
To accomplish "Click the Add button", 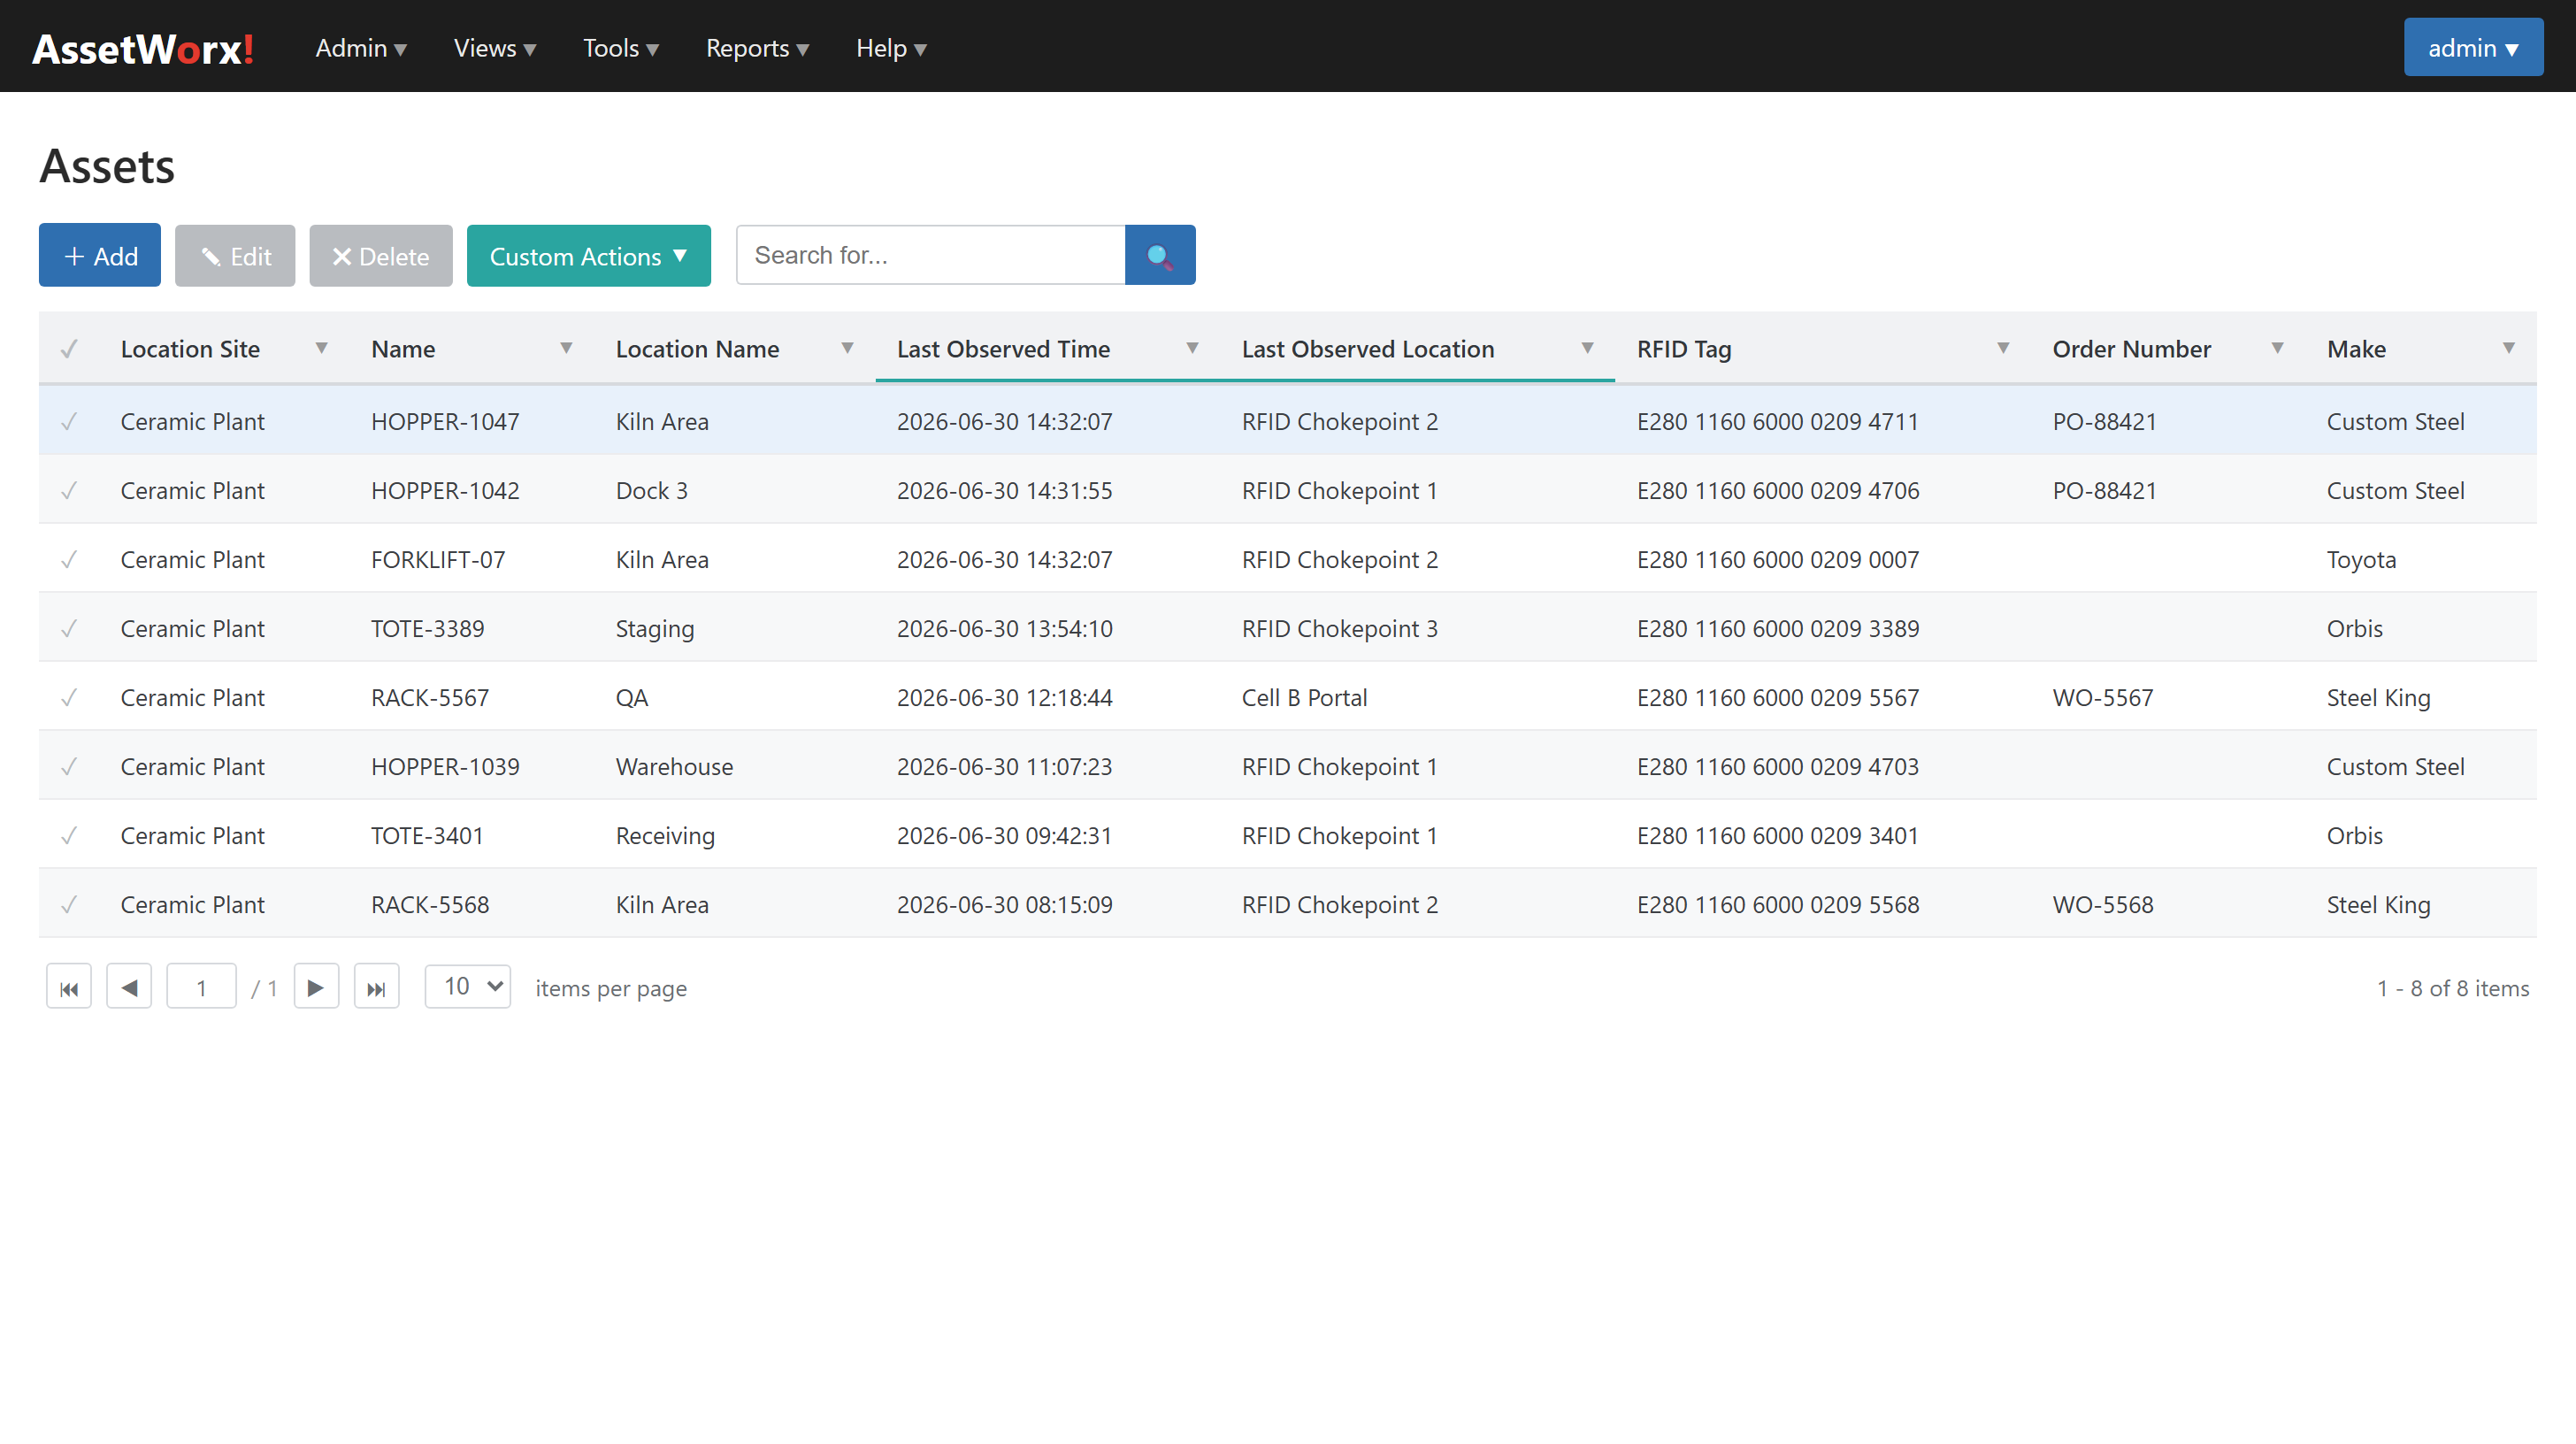I will [x=100, y=255].
